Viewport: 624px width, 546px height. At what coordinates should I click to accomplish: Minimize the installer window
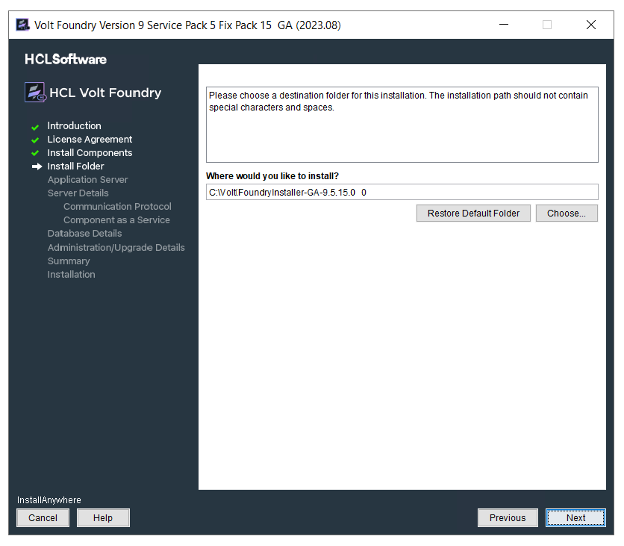coord(504,25)
